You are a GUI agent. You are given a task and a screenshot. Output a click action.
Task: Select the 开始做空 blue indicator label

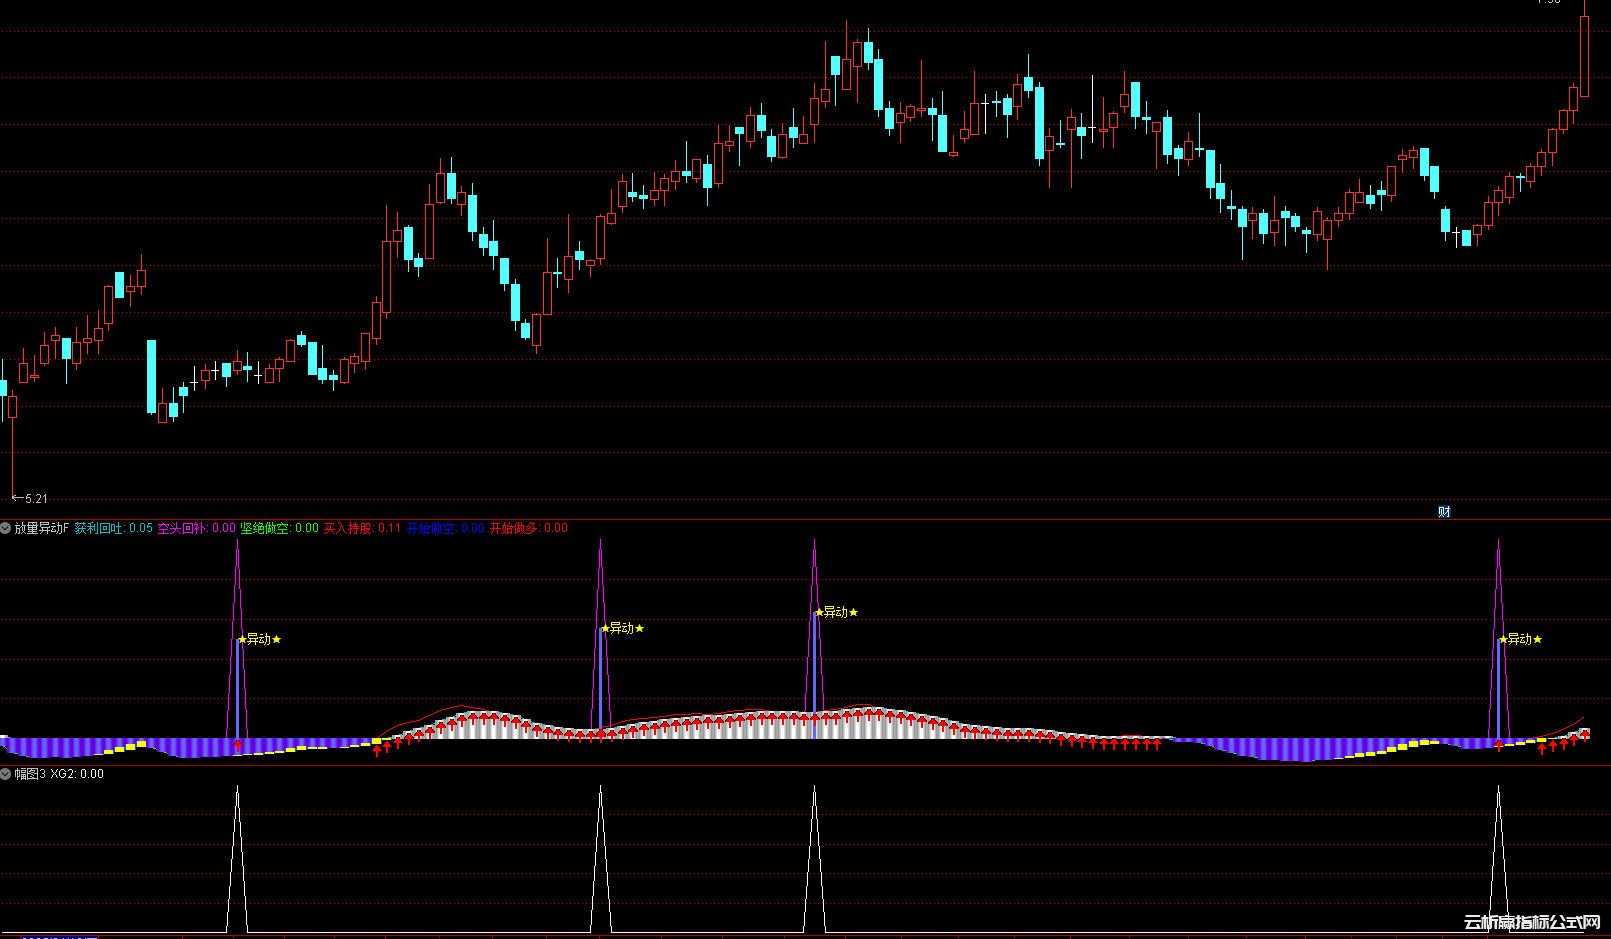(x=431, y=528)
